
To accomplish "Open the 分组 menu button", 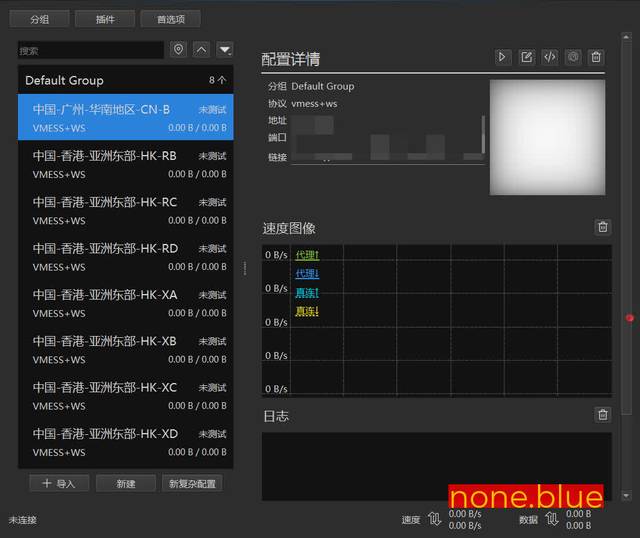I will tap(39, 19).
